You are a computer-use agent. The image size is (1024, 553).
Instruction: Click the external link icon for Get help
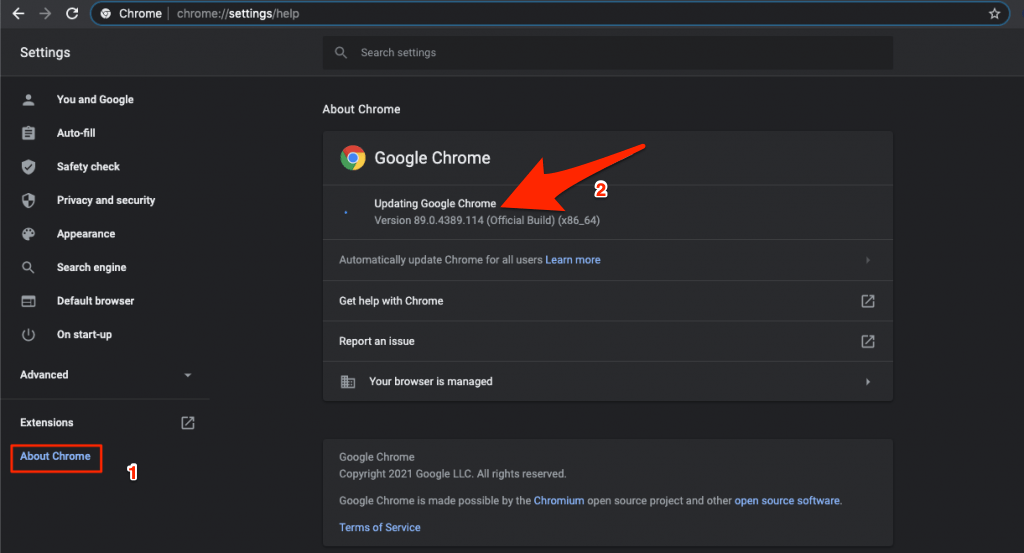[867, 301]
